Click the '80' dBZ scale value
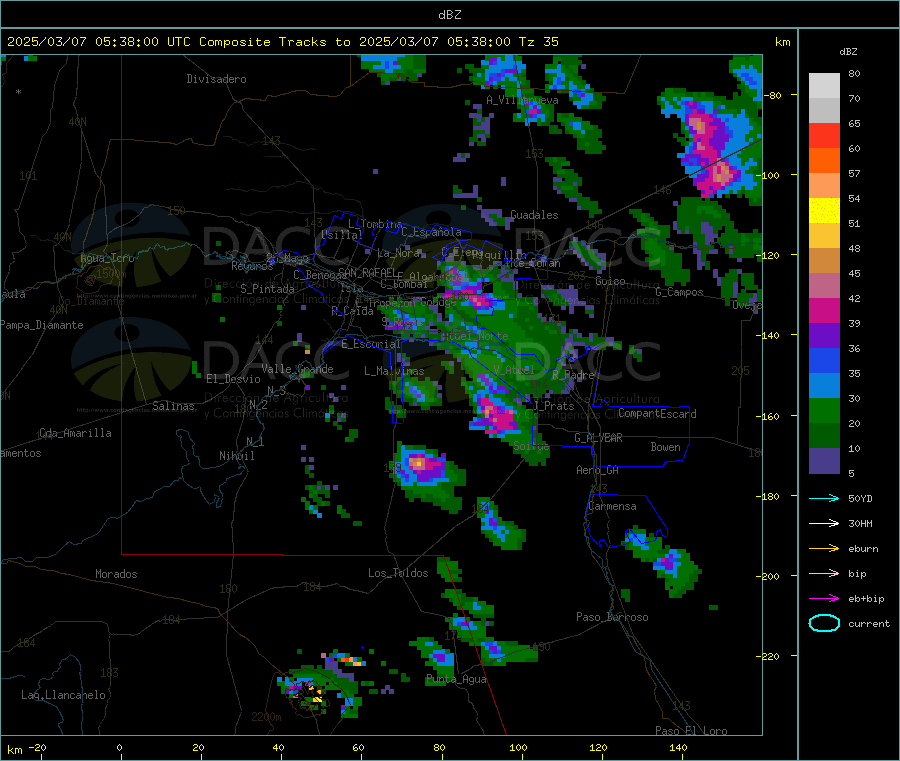Screen dimensions: 900x761 pos(854,73)
